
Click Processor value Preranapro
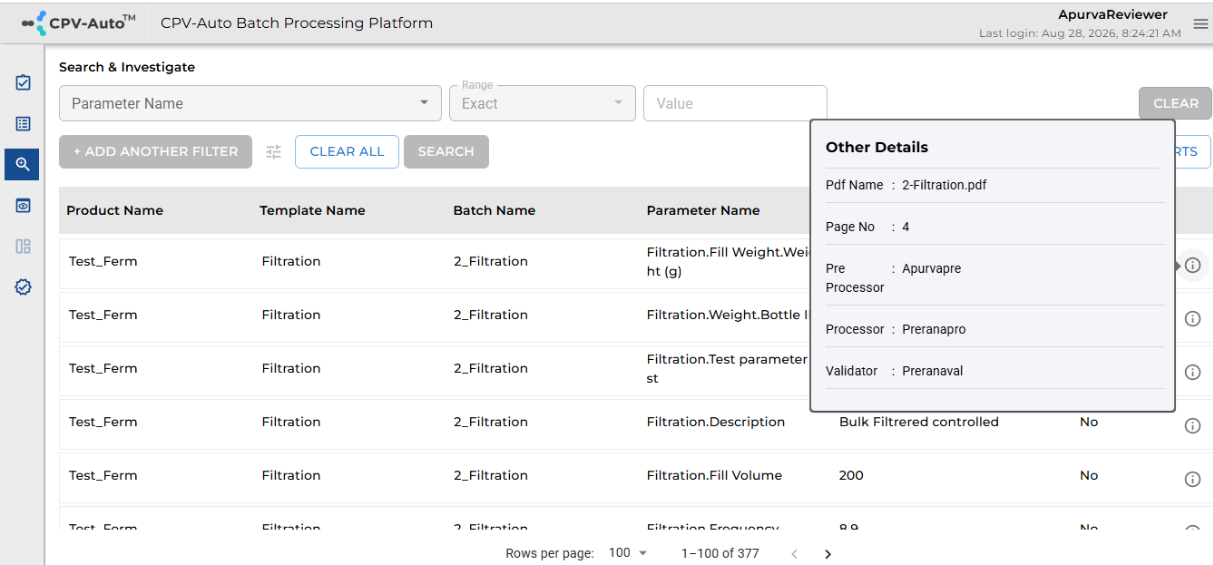pos(934,329)
